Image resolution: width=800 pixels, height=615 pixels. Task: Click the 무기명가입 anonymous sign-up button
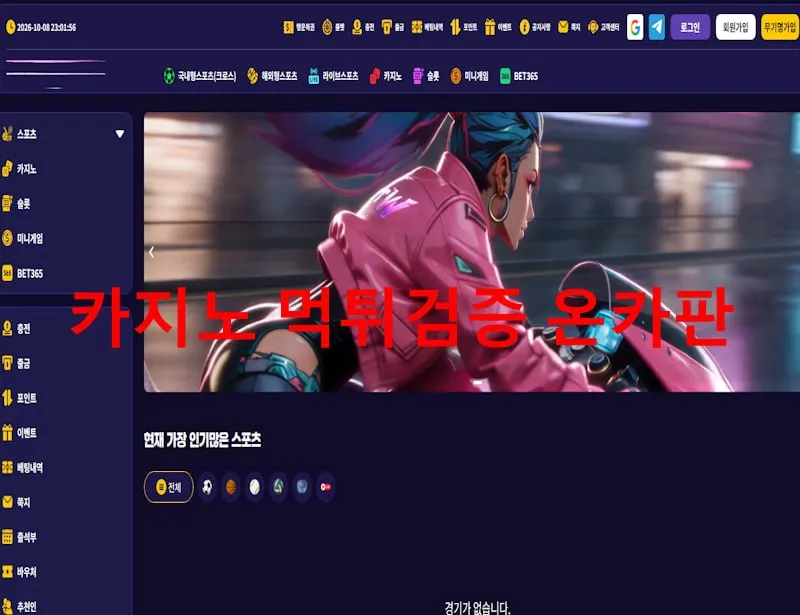(780, 27)
